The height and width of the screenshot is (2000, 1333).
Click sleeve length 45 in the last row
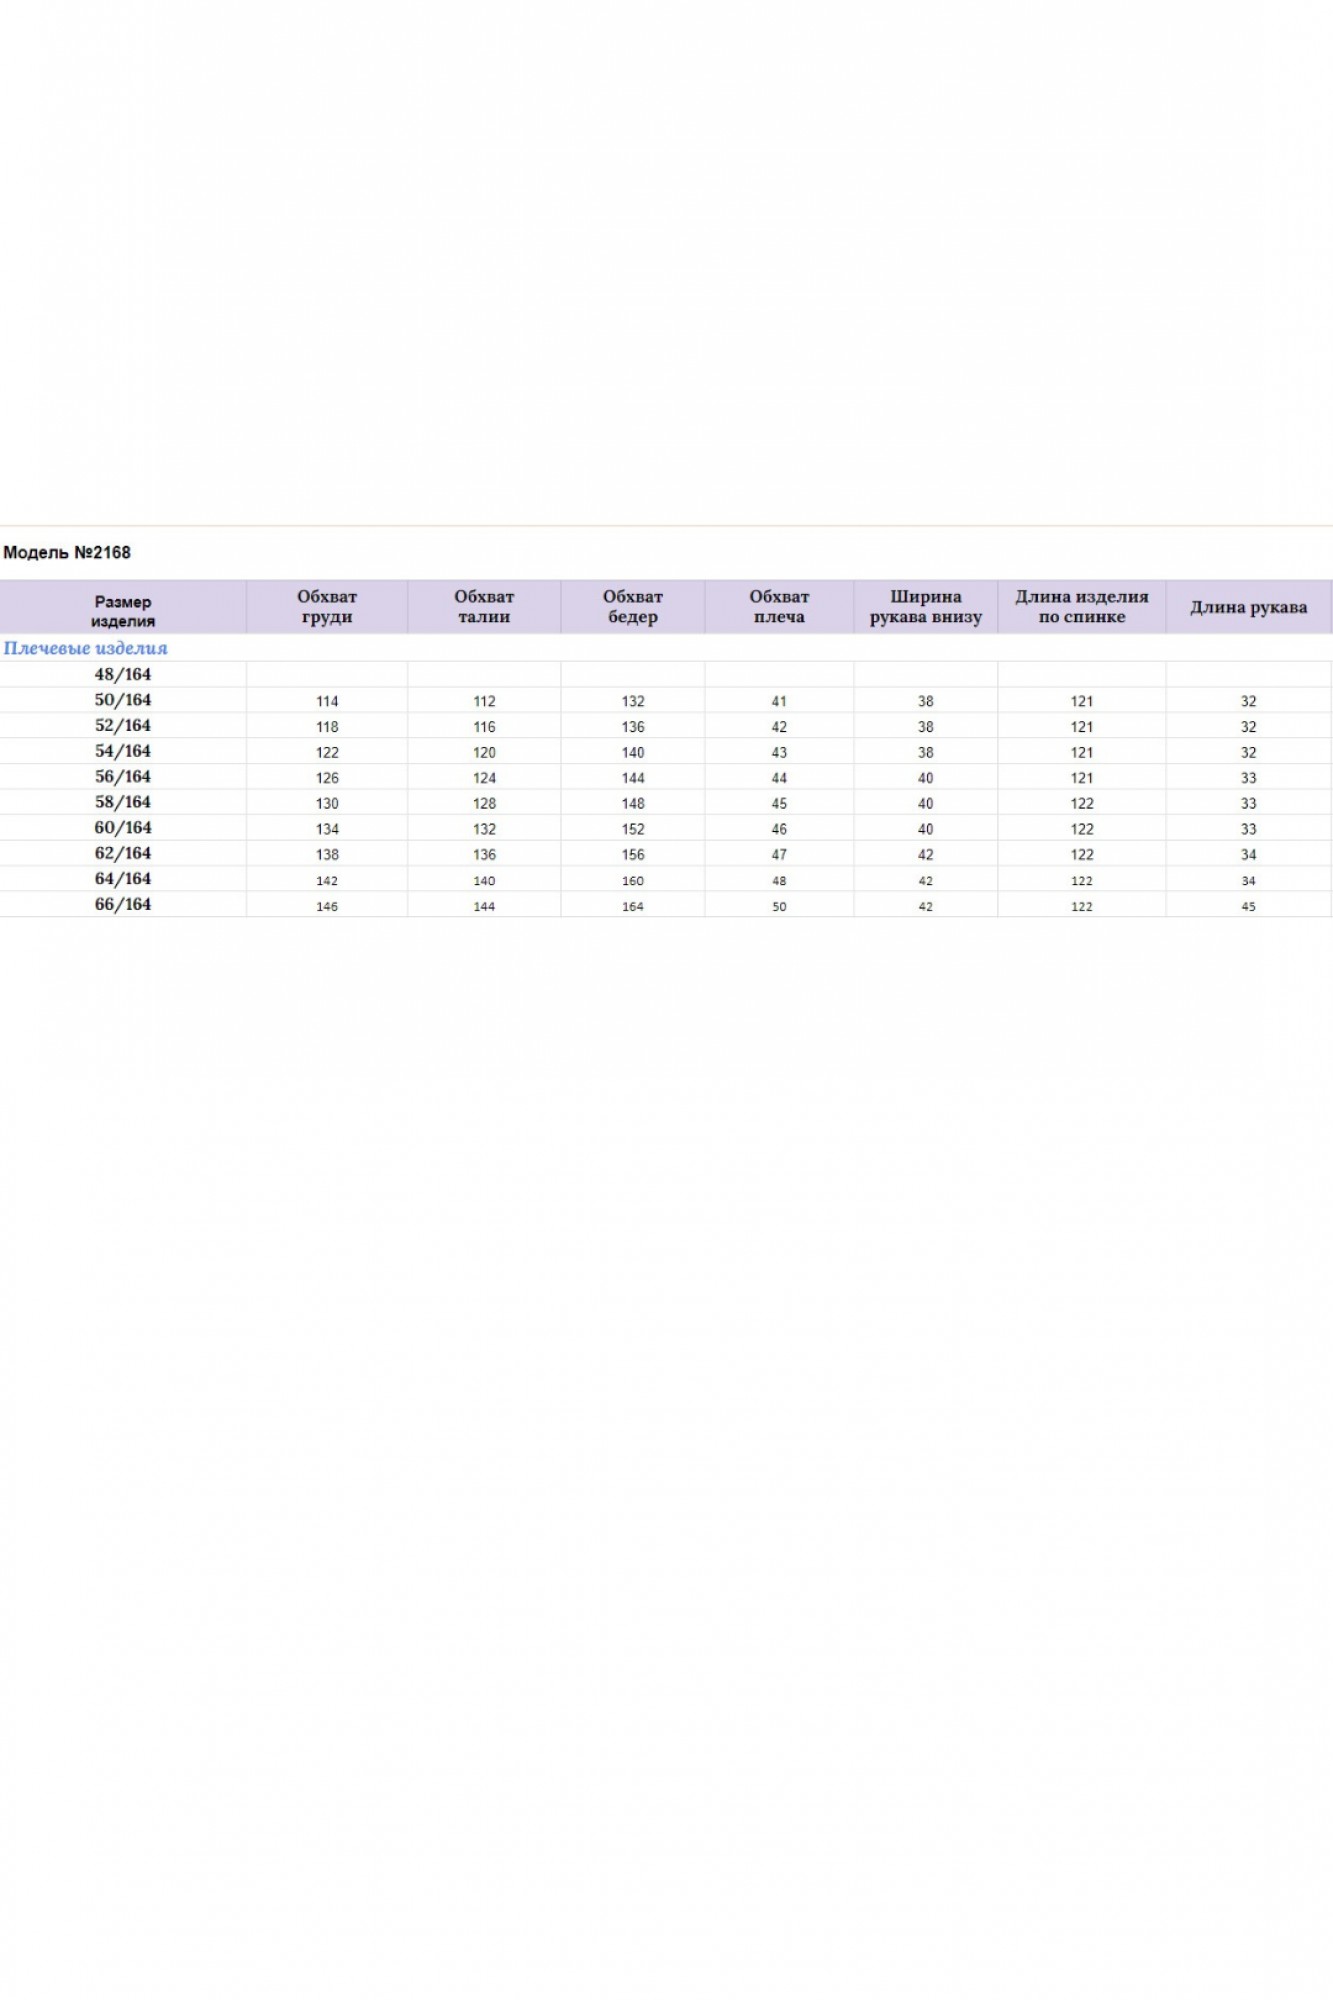(x=1248, y=906)
